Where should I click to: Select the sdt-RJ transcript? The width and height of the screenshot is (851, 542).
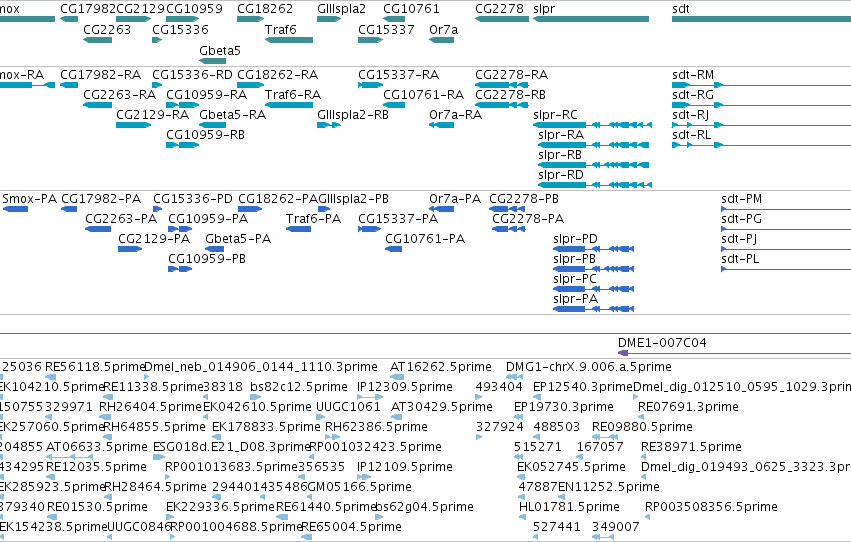click(761, 125)
